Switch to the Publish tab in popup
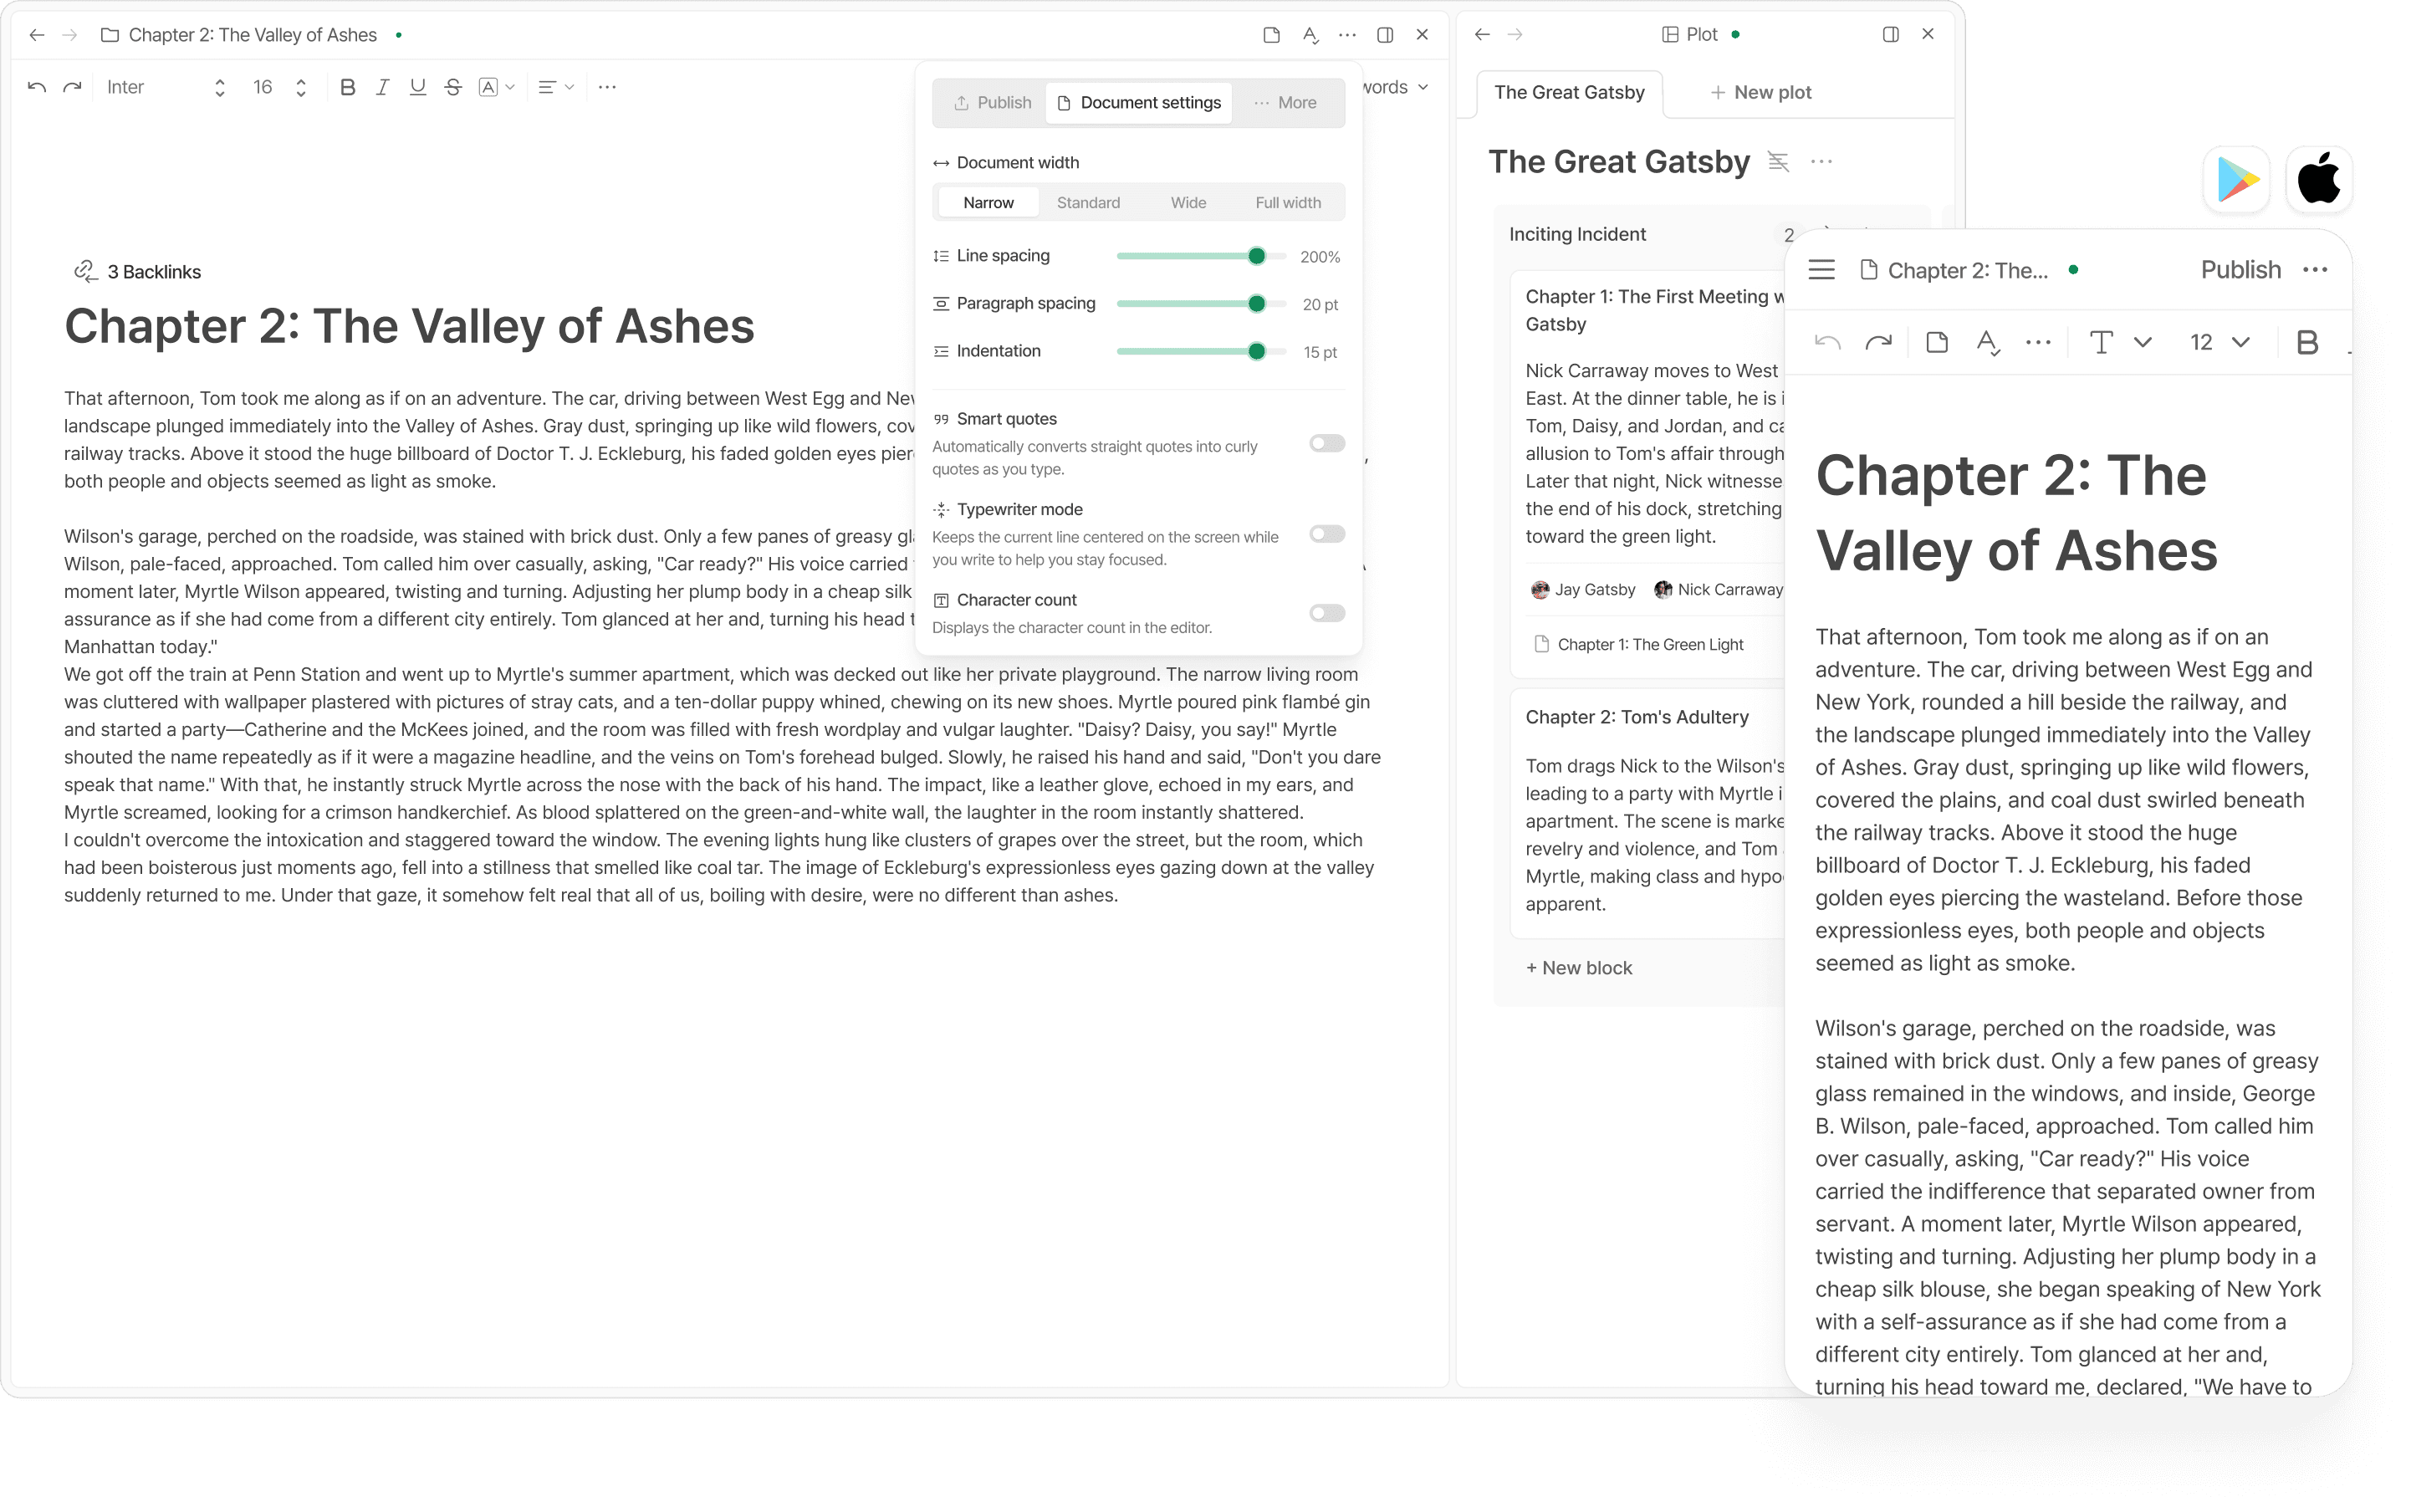The width and height of the screenshot is (2411, 1512). 992,102
